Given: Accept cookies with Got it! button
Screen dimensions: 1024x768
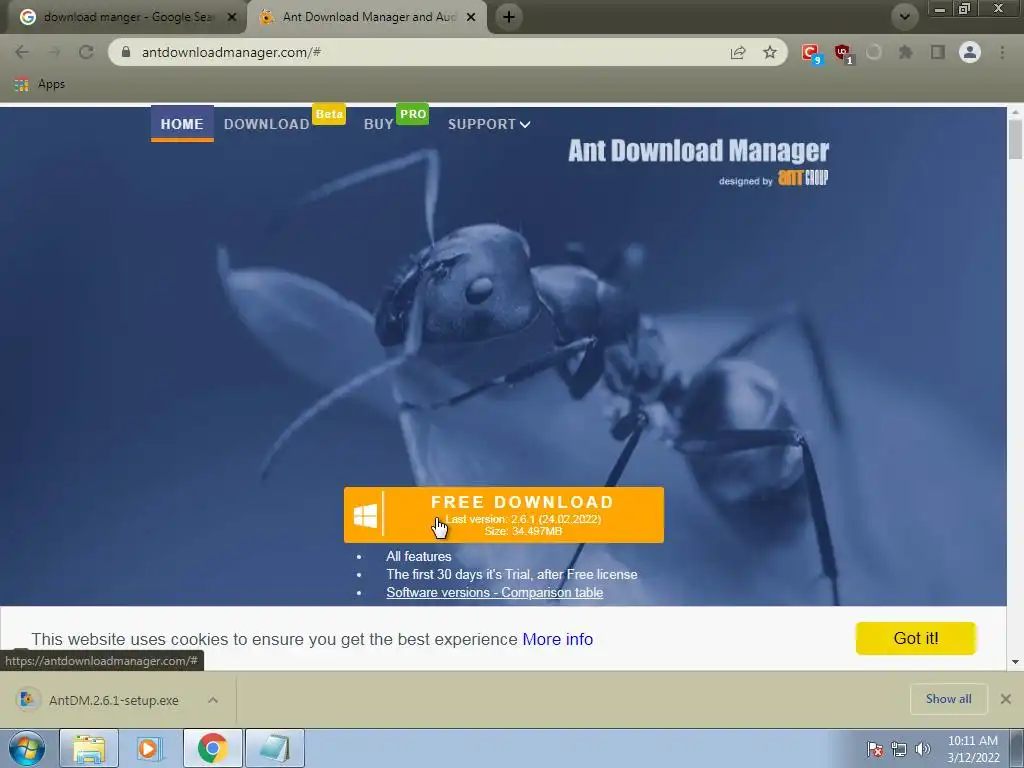Looking at the screenshot, I should click(916, 638).
